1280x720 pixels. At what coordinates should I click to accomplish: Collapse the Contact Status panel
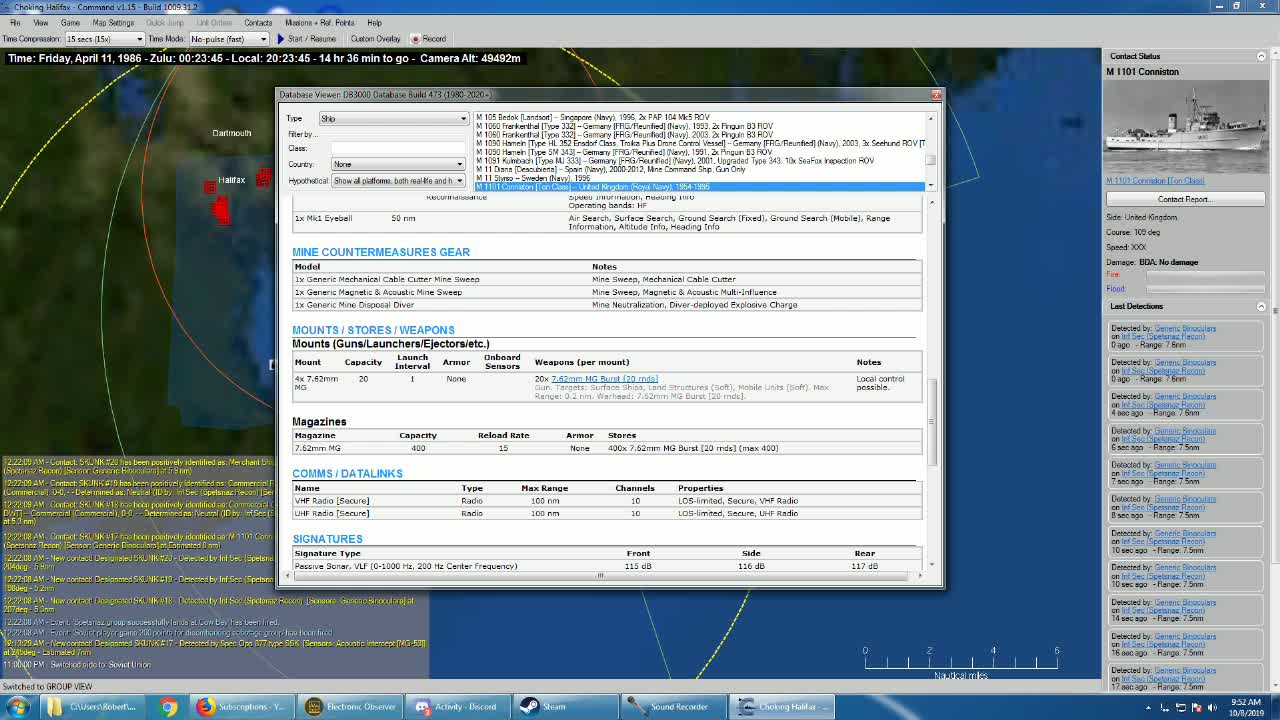coord(1261,56)
